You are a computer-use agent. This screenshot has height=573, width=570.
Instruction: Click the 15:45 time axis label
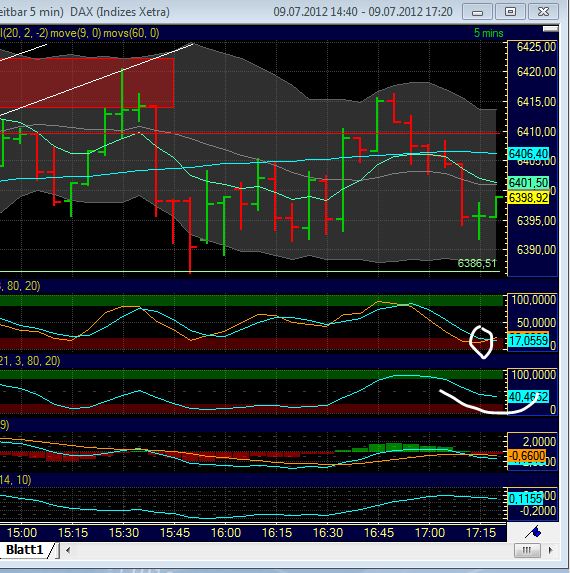(175, 532)
